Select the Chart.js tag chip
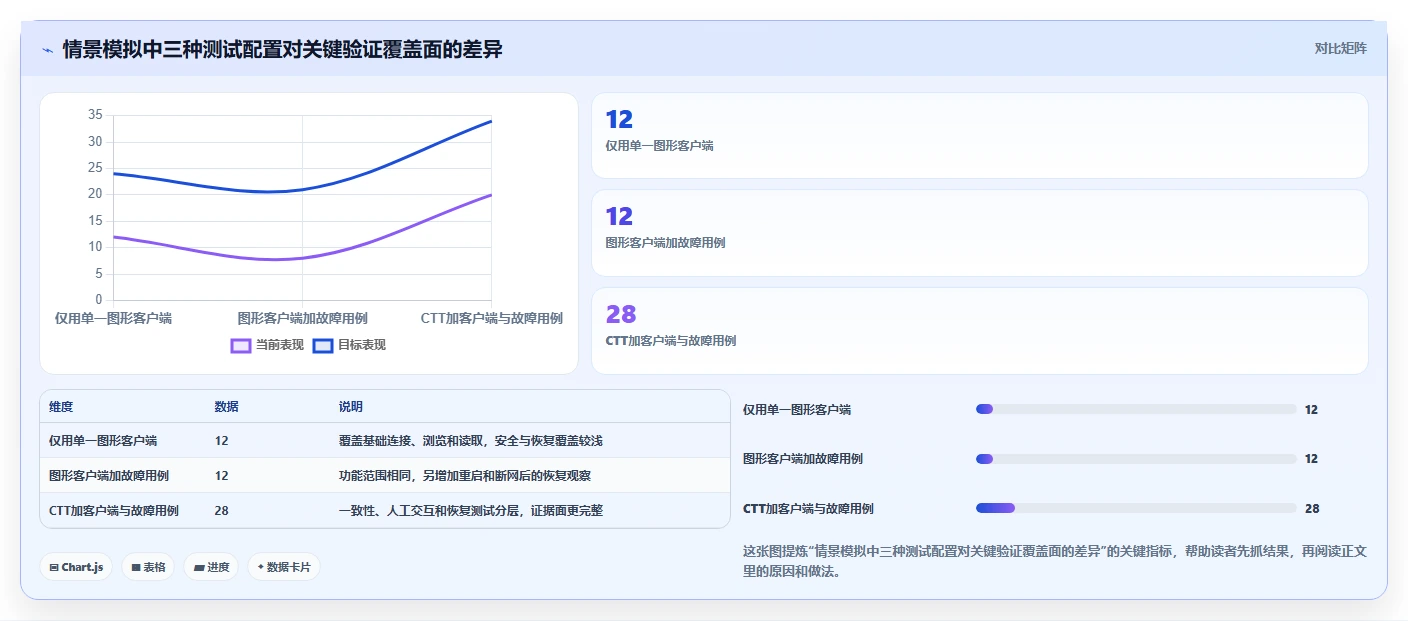 coord(76,567)
